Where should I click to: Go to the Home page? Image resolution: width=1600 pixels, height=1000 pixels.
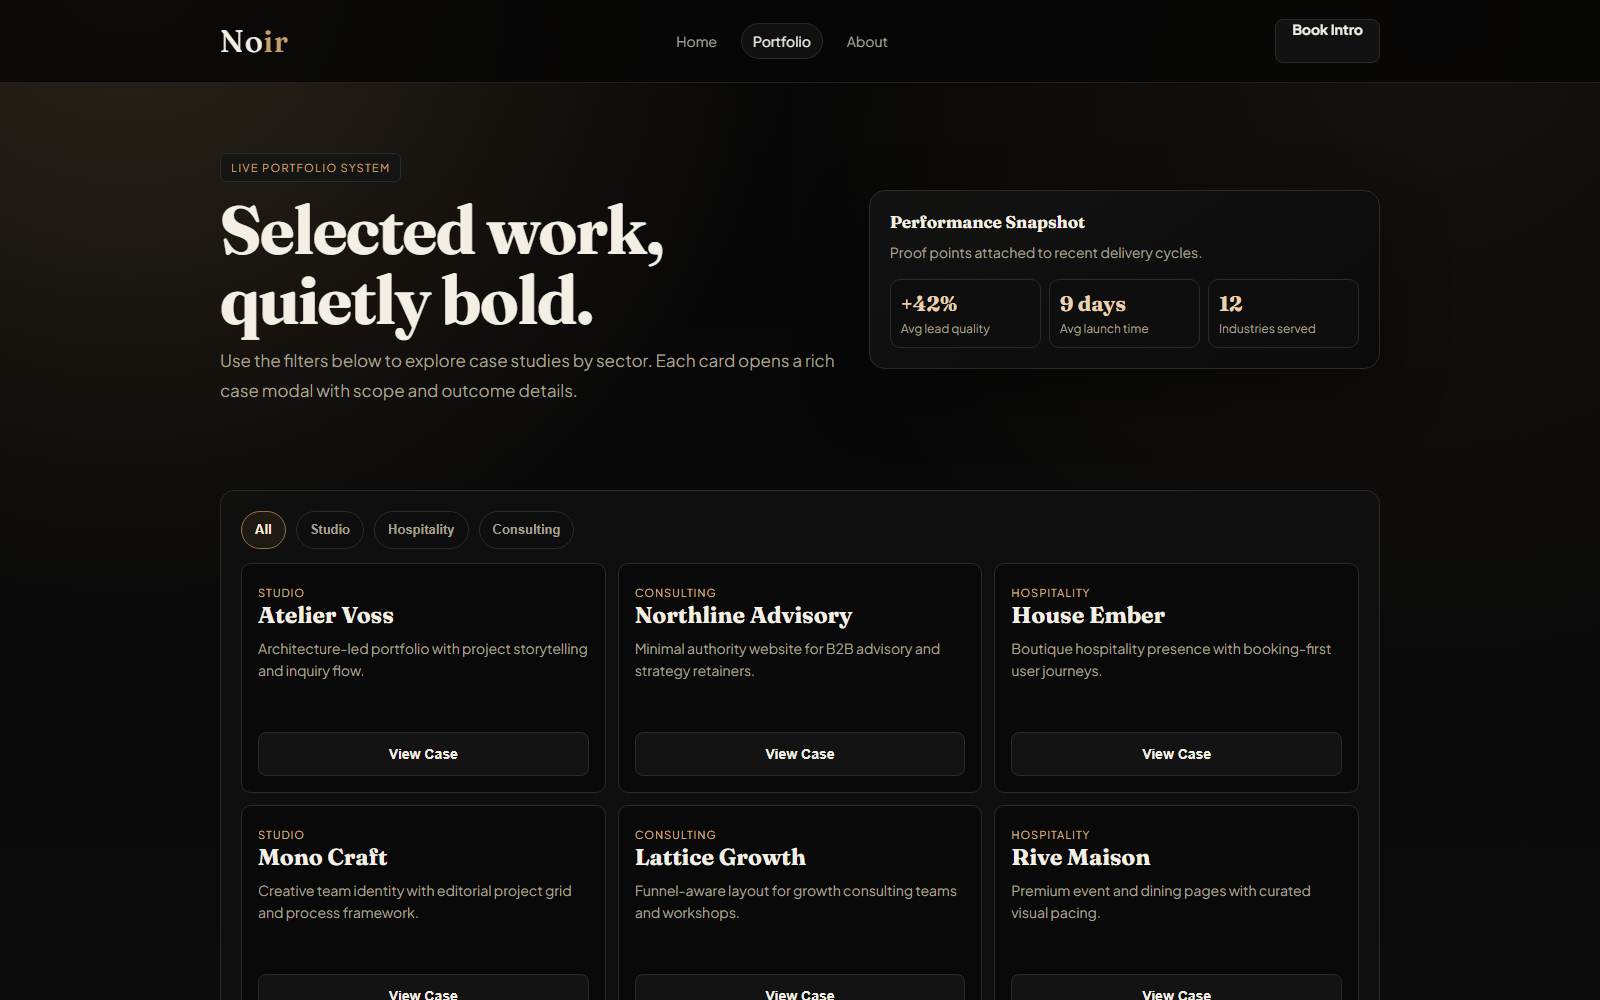pos(696,42)
